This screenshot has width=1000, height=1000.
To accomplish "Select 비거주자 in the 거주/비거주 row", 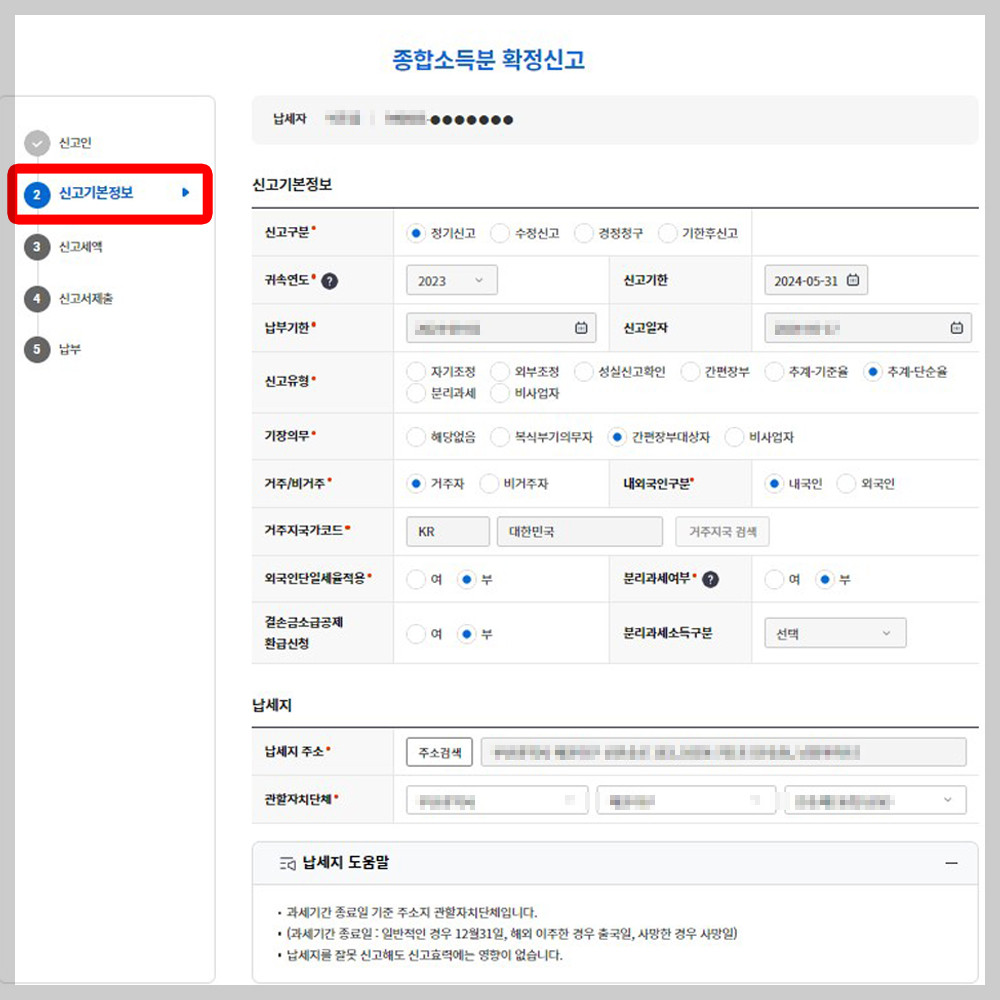I will tap(491, 483).
